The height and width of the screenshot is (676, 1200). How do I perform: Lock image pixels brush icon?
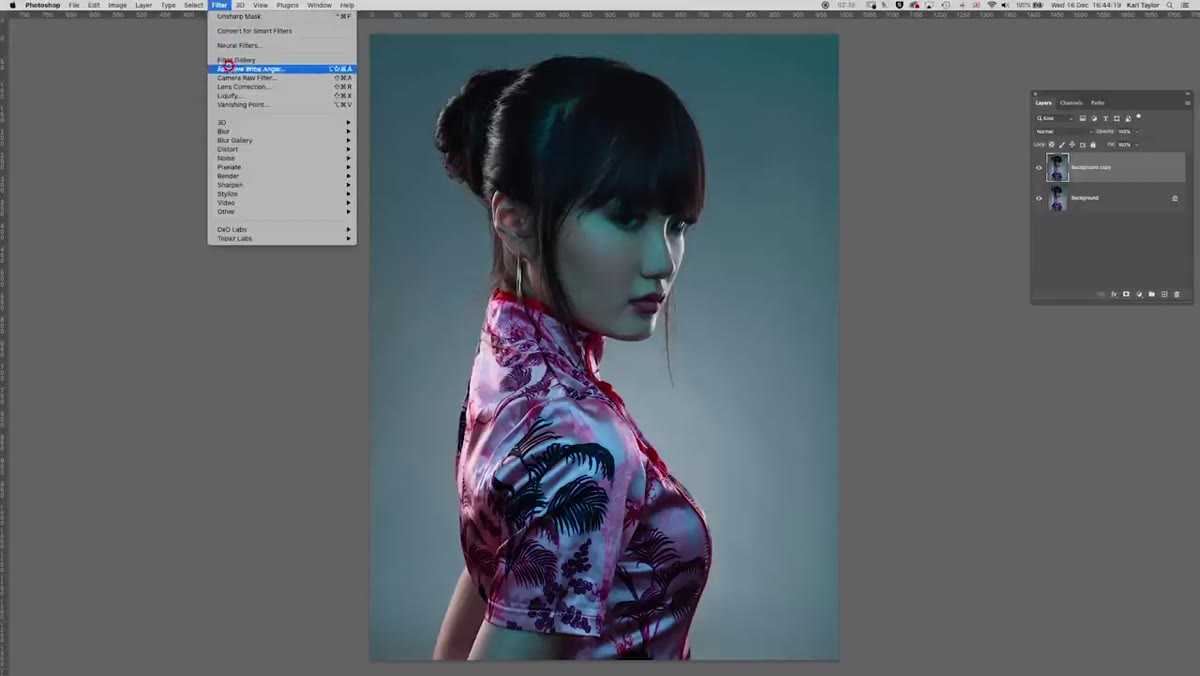[1062, 145]
